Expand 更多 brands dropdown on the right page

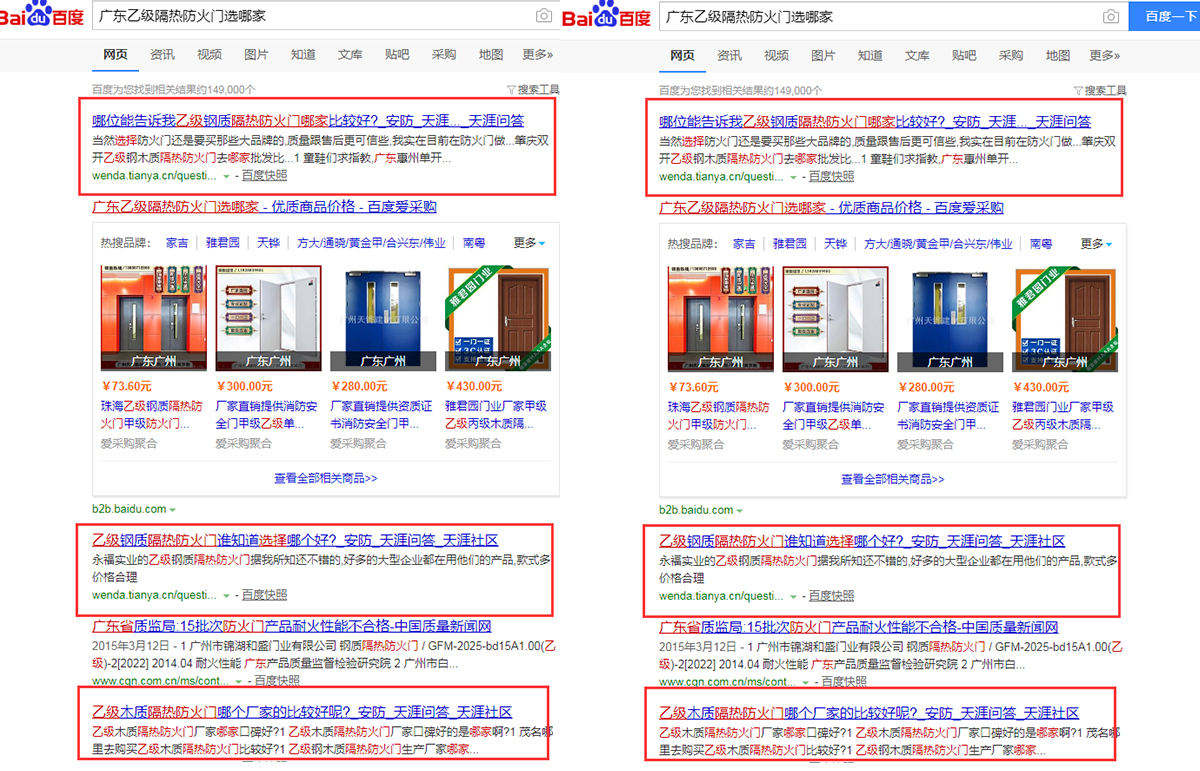(1096, 243)
